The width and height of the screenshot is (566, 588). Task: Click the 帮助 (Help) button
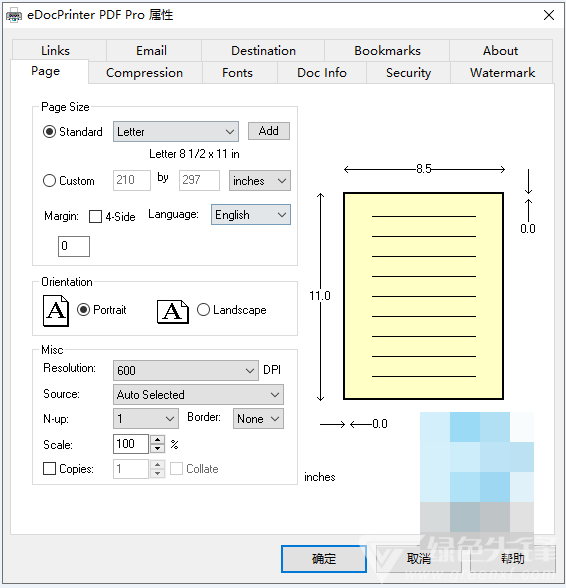coord(512,559)
